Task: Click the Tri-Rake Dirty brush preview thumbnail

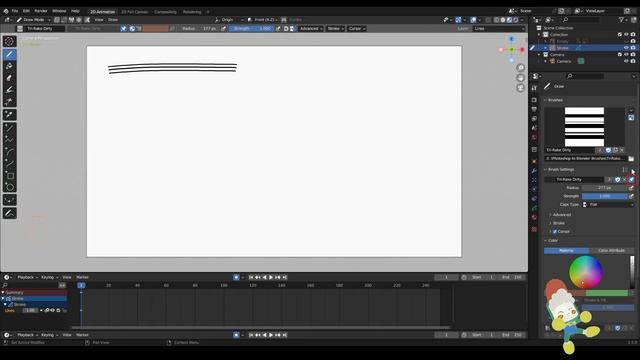Action: [584, 127]
